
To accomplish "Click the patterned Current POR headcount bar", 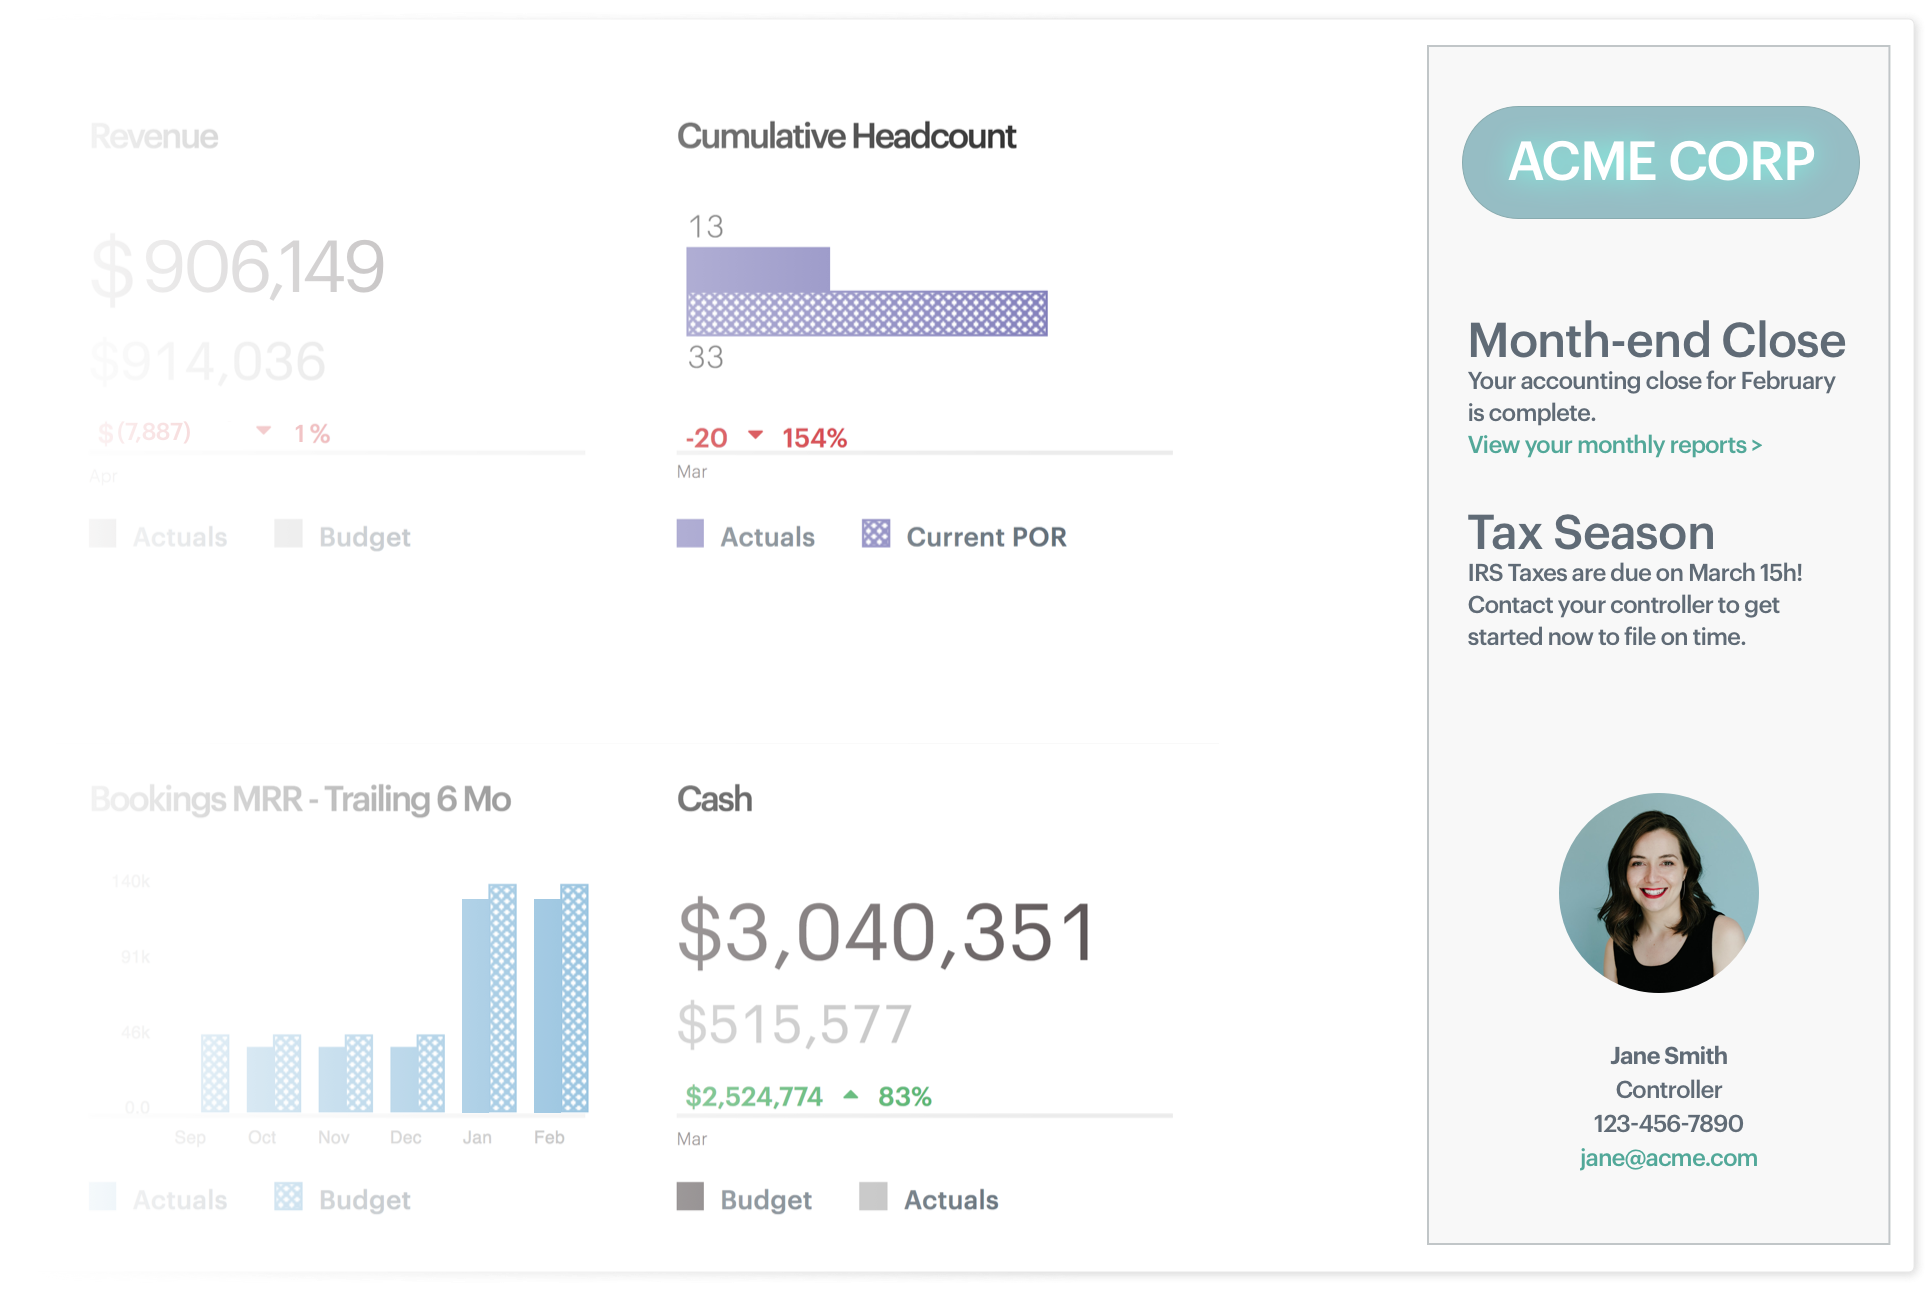I will tap(867, 313).
